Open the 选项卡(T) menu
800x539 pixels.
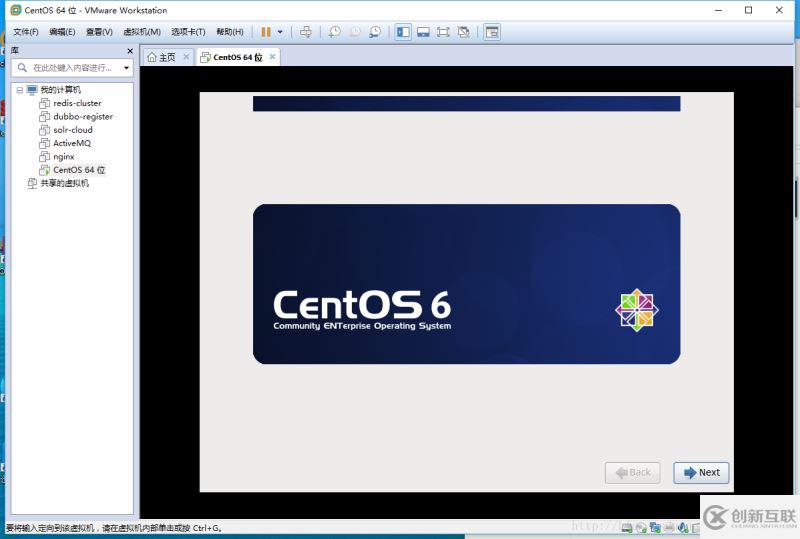click(188, 32)
